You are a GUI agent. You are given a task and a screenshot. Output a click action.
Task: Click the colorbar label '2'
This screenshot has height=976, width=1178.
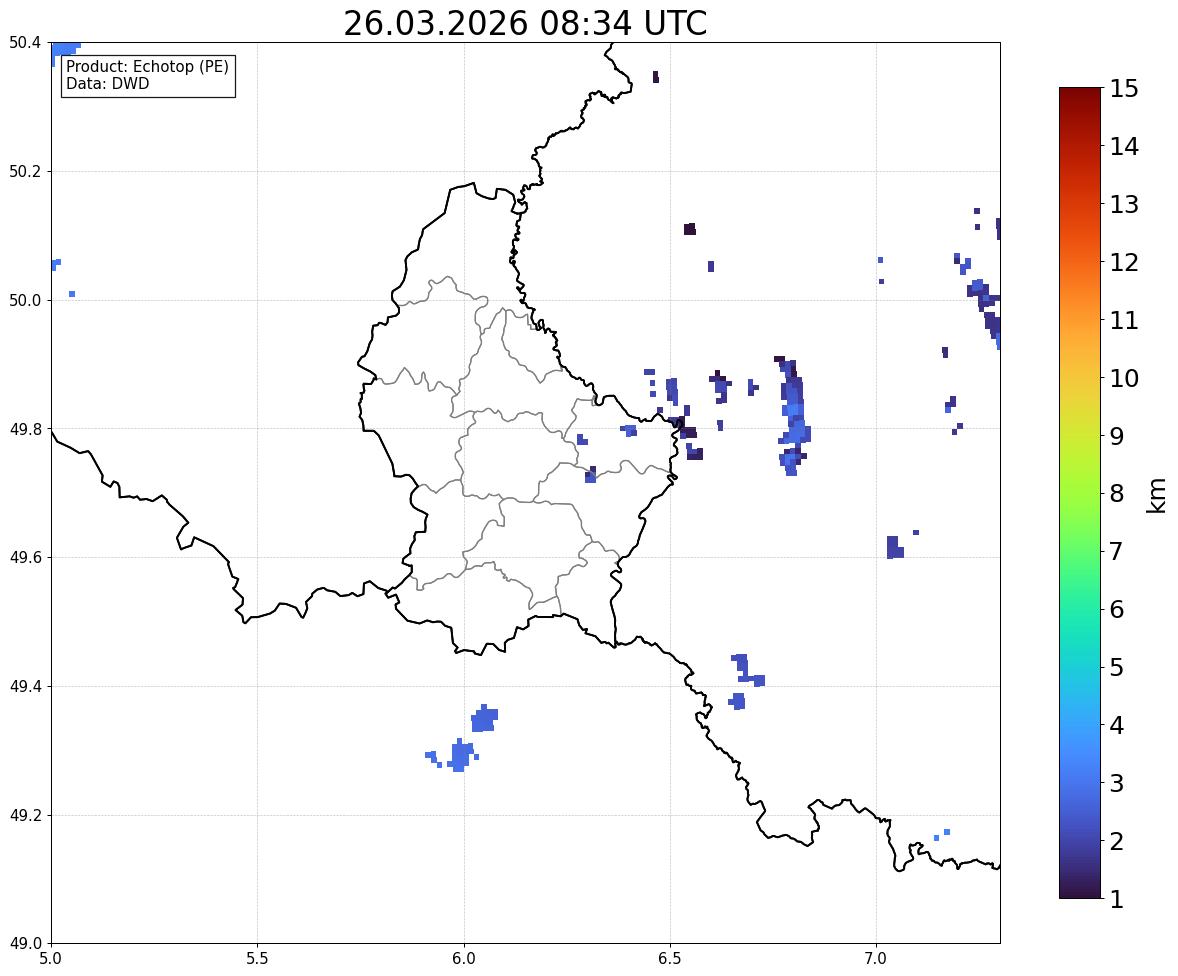[1117, 841]
